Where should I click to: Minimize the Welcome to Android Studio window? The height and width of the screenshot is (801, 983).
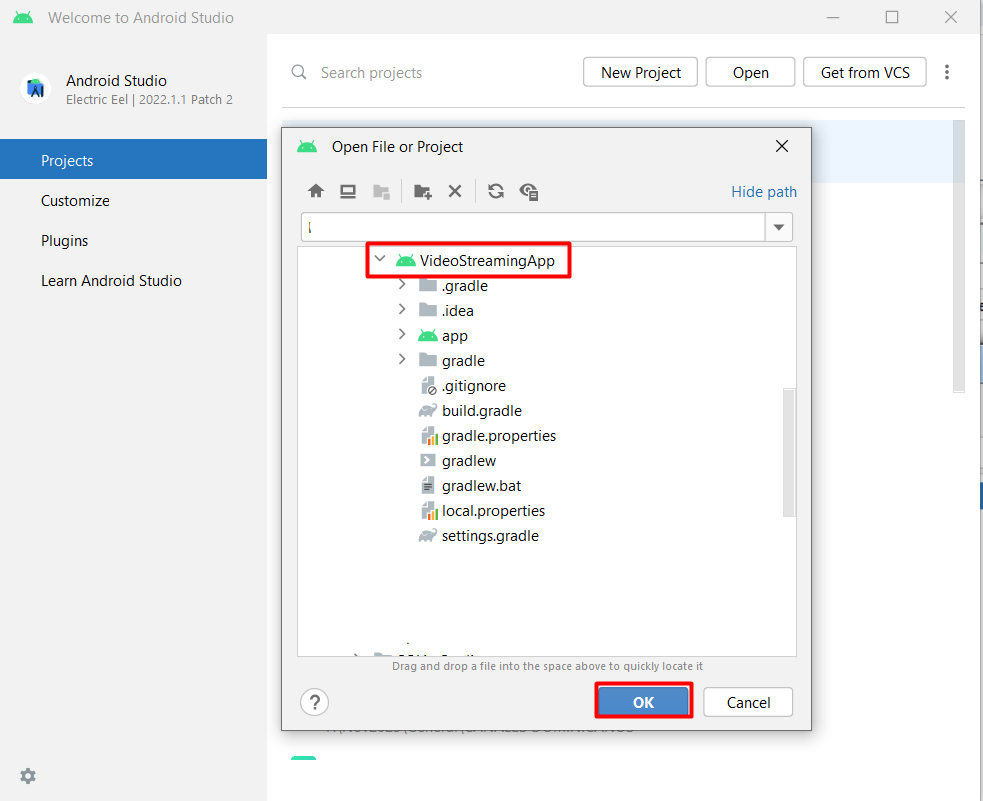tap(833, 18)
